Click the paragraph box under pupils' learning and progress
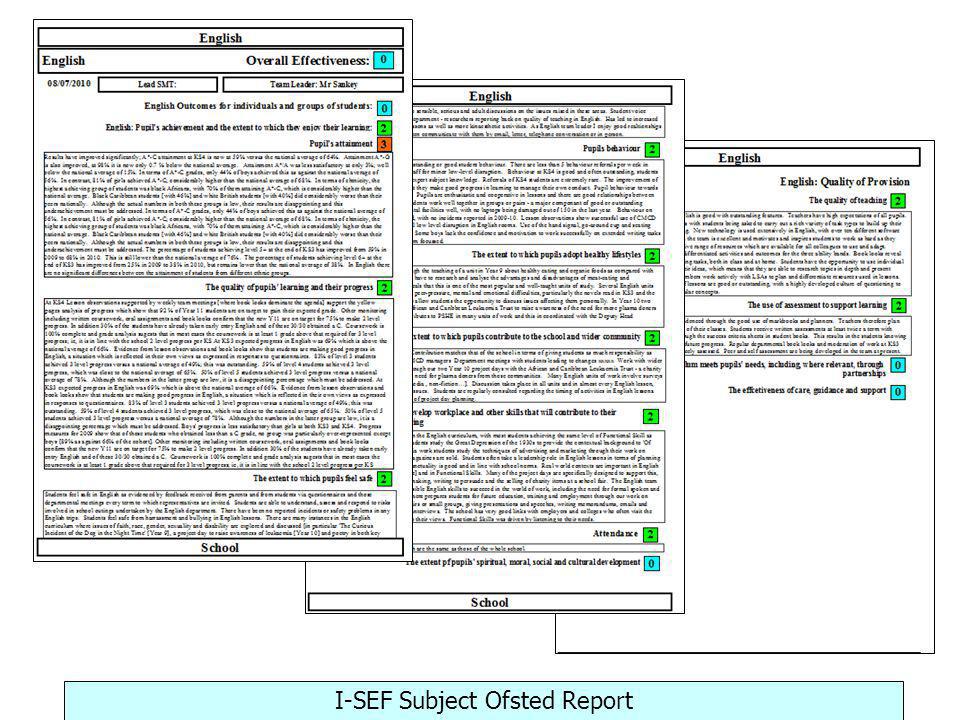The height and width of the screenshot is (720, 960). pos(218,384)
